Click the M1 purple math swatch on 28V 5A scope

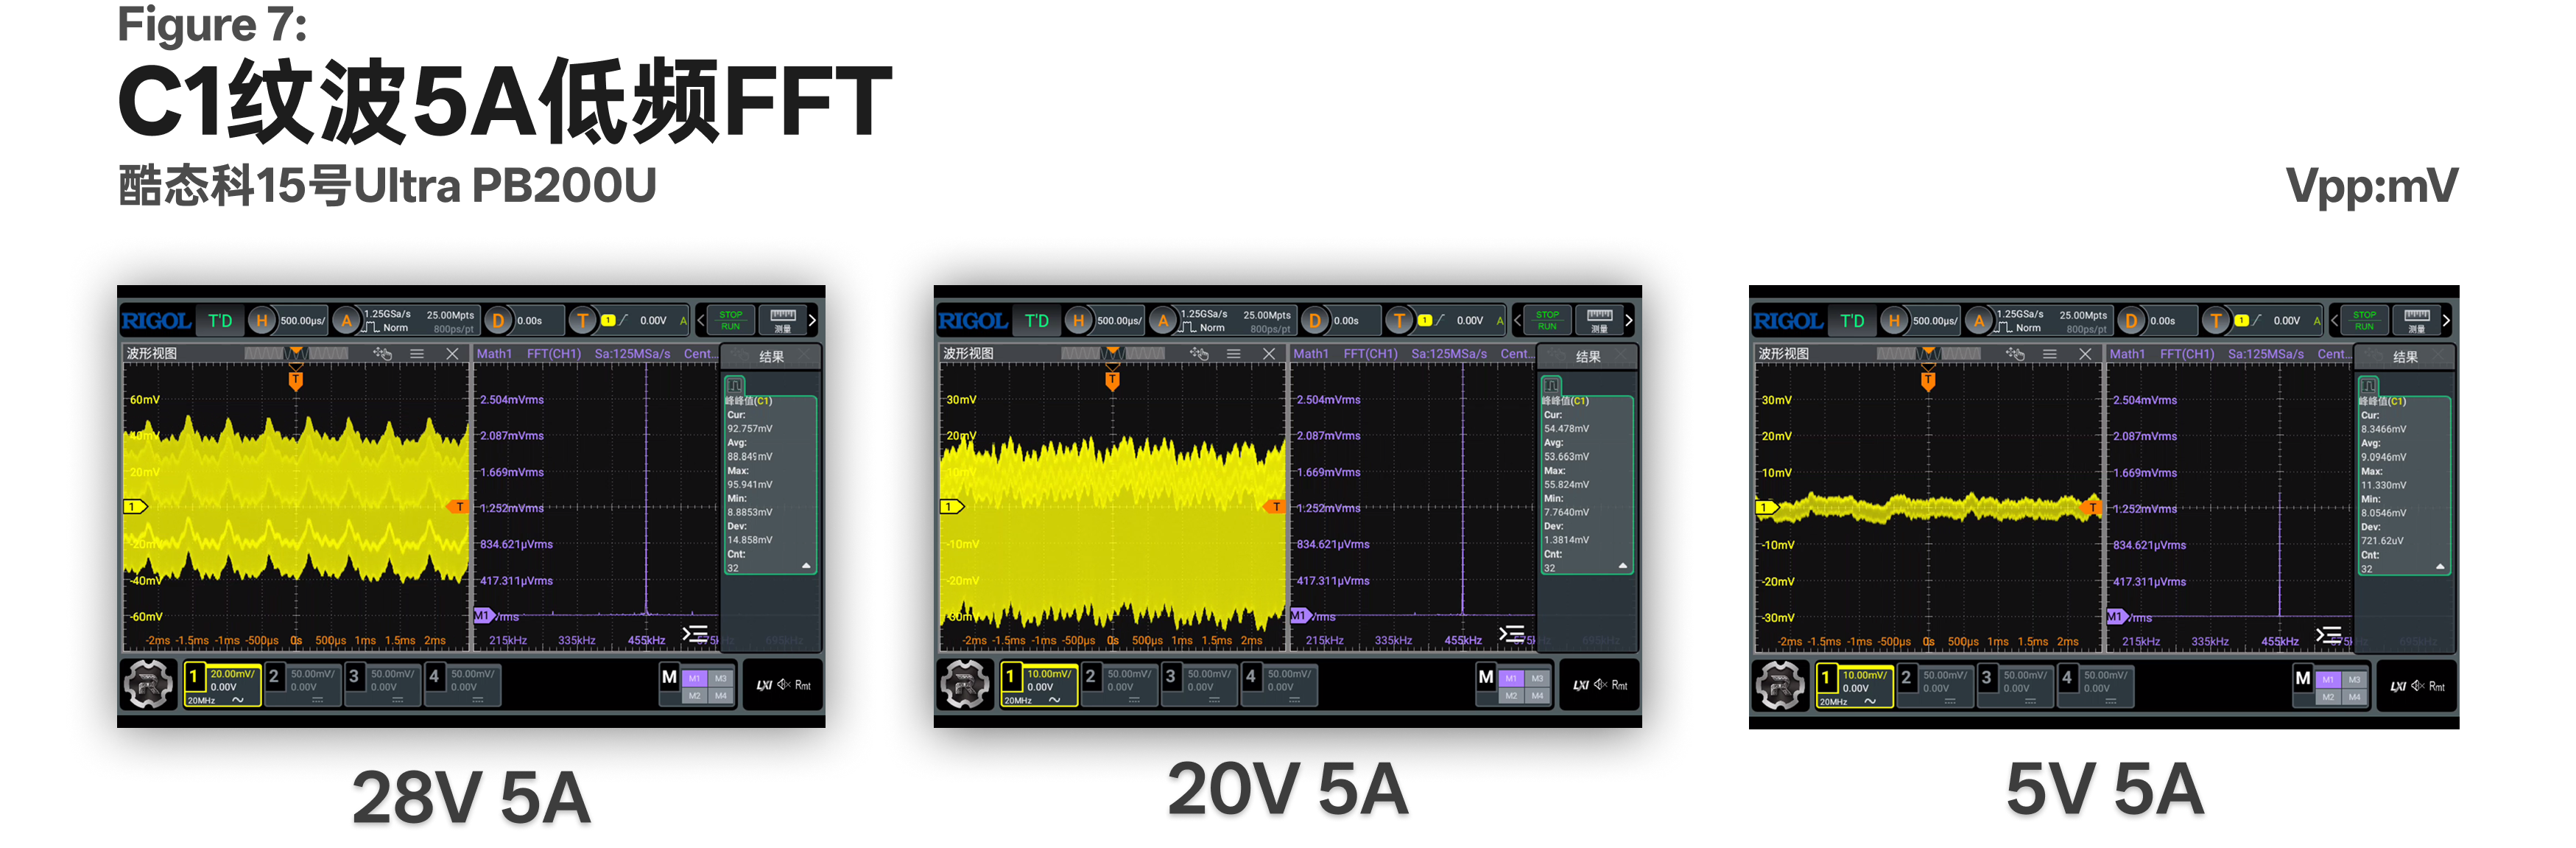pyautogui.click(x=695, y=678)
